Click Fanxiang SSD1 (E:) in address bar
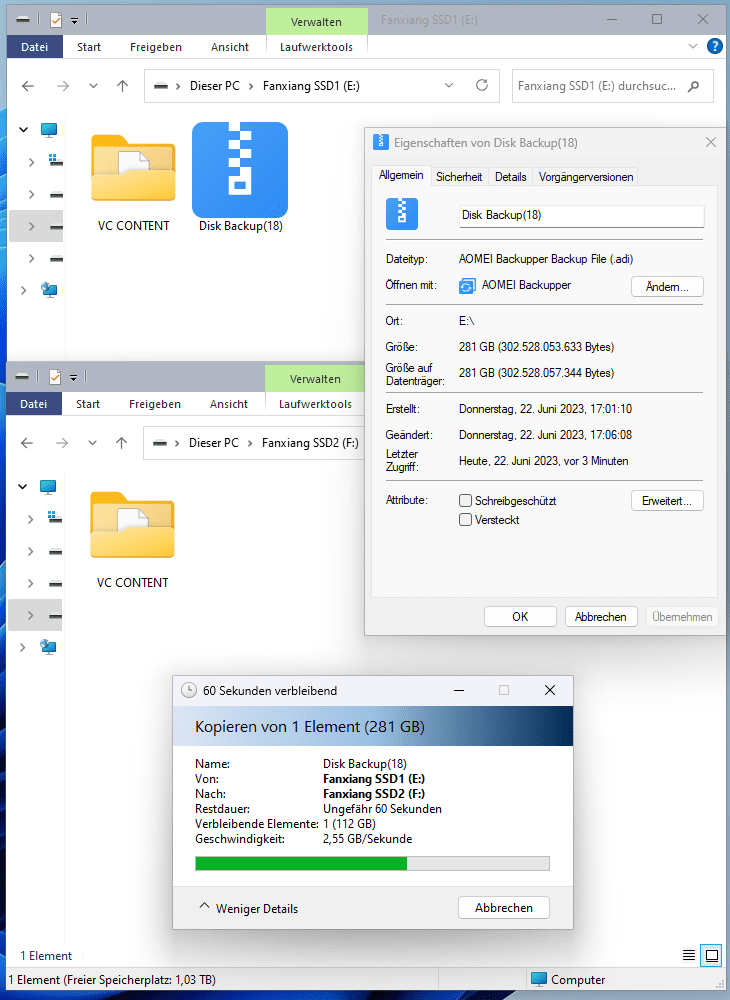Screen dimensions: 730x1000 coord(311,85)
